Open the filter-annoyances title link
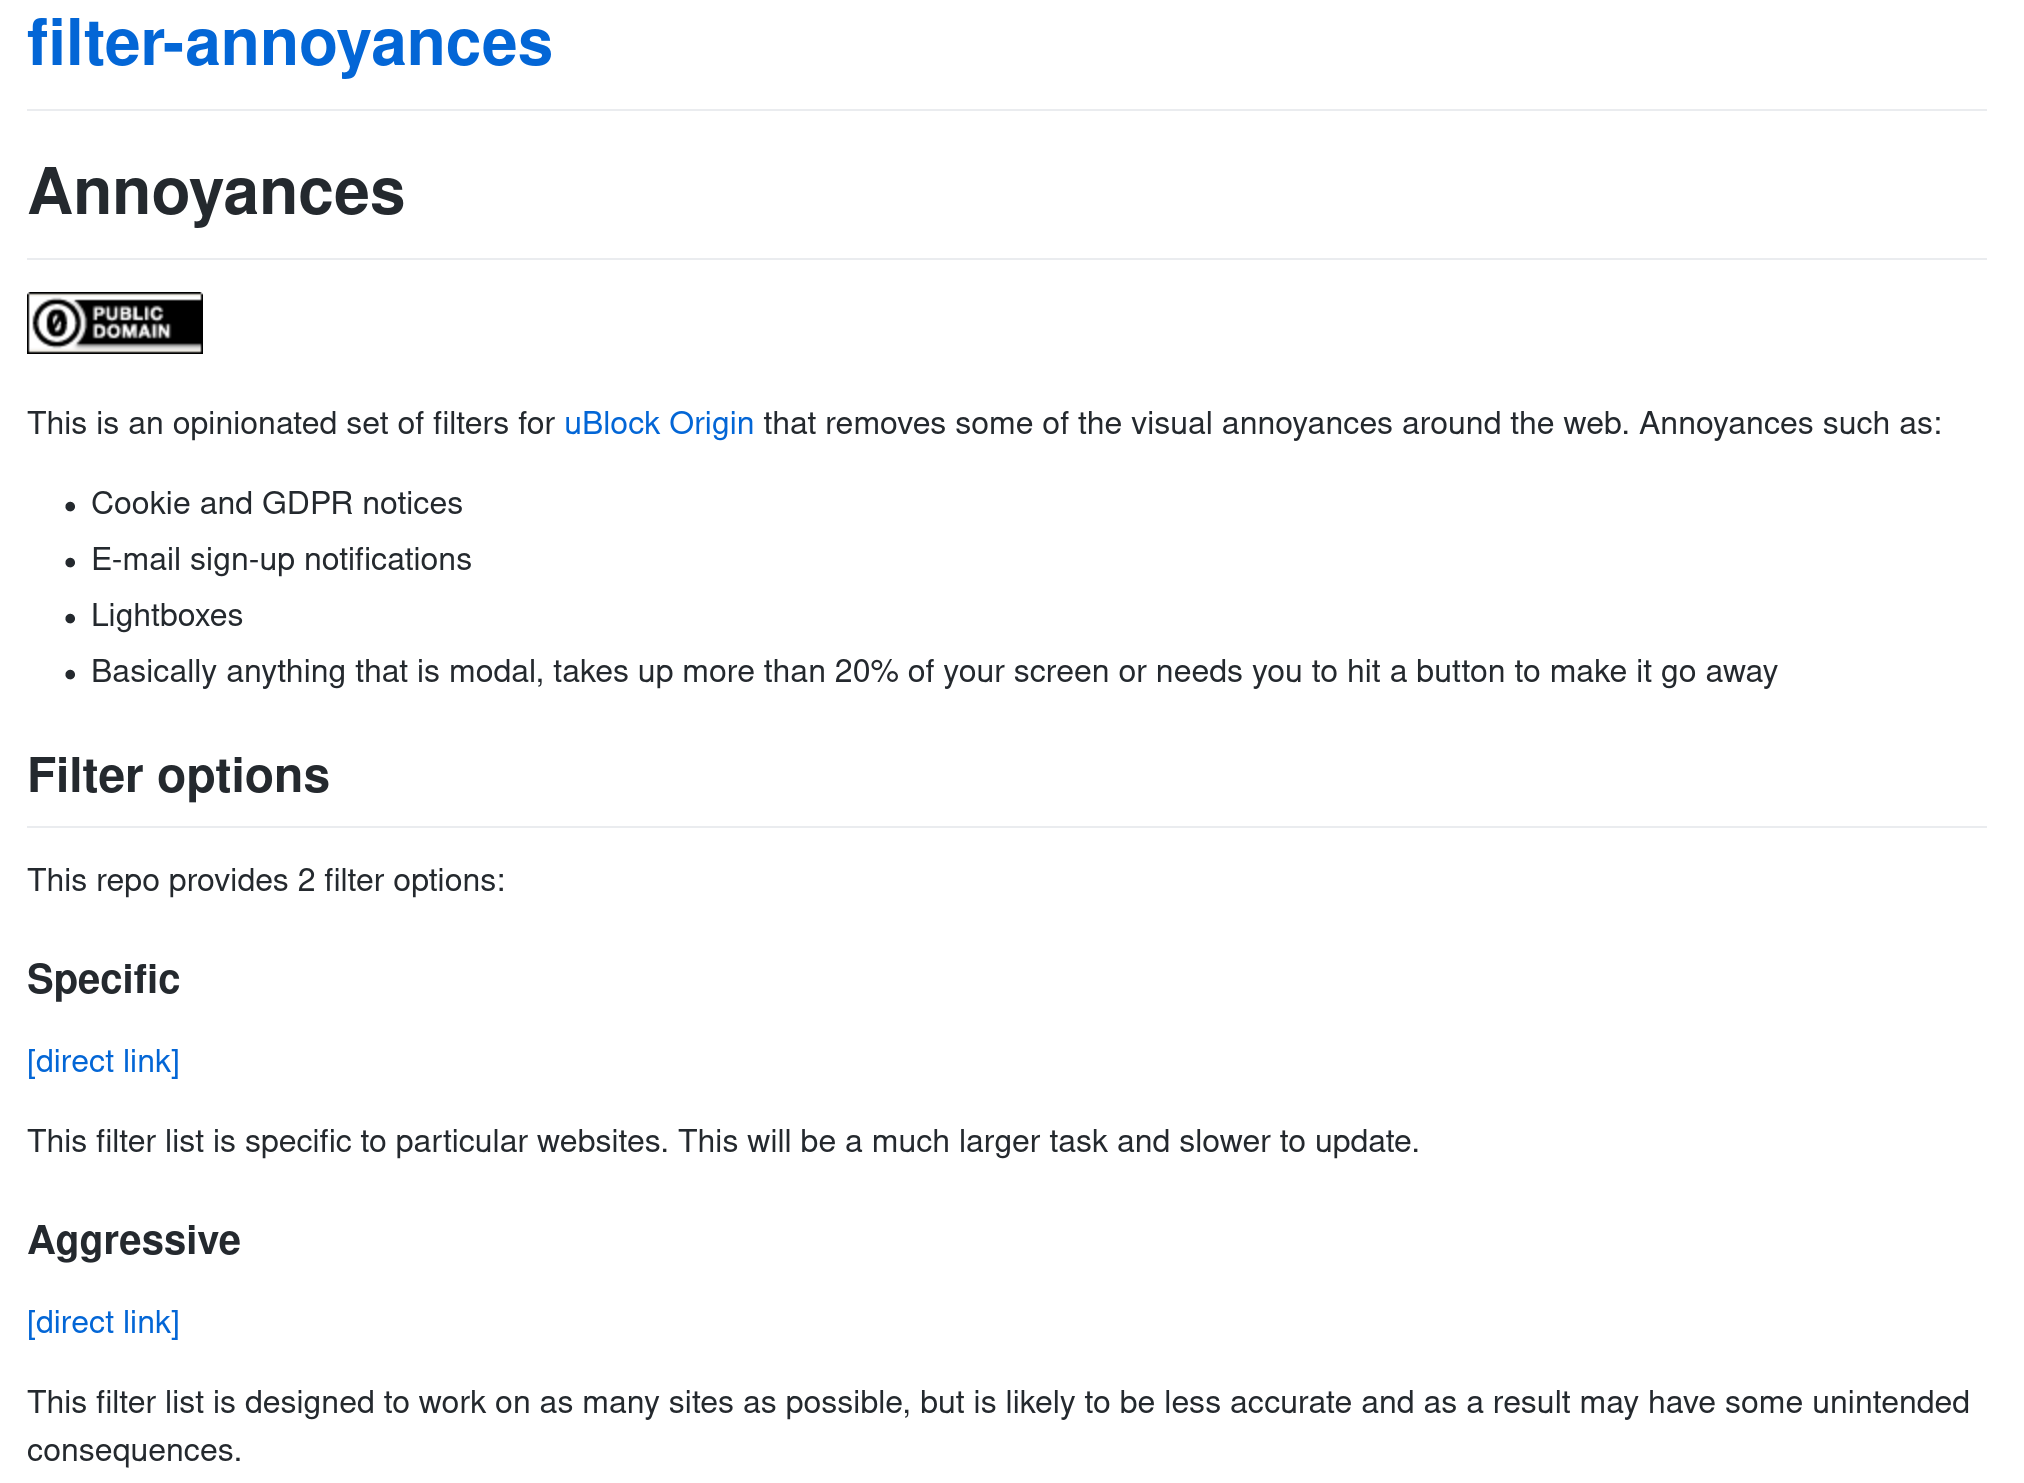Screen dimensions: 2024x1483 tap(289, 44)
